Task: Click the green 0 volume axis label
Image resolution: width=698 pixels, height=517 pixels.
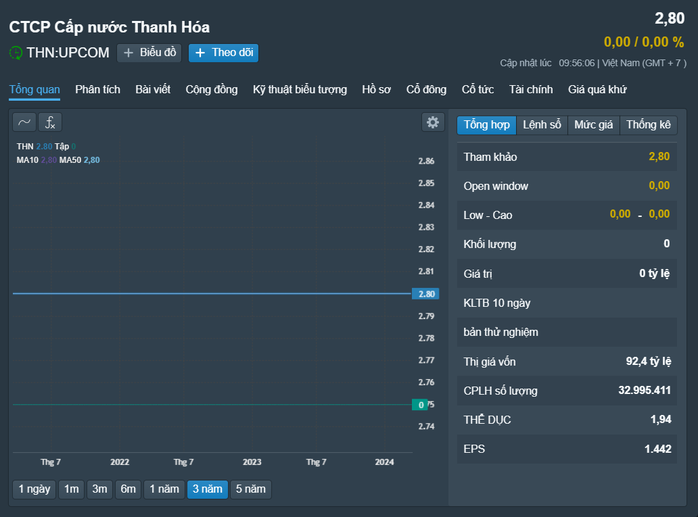Action: pos(420,405)
